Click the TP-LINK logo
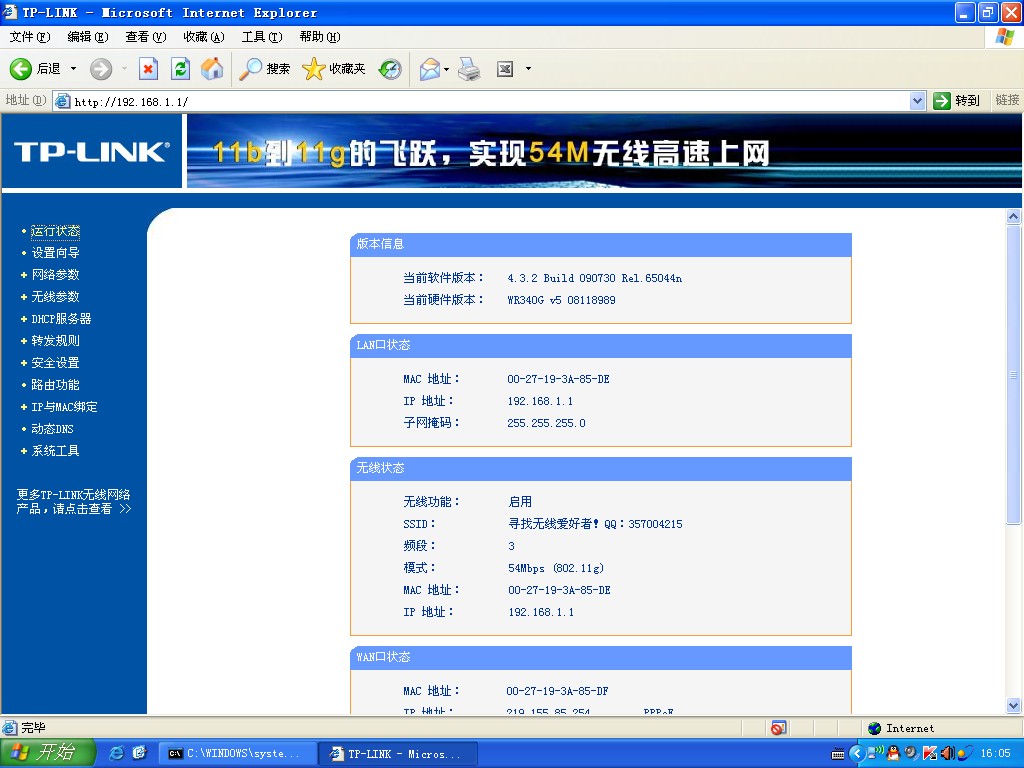 91,152
